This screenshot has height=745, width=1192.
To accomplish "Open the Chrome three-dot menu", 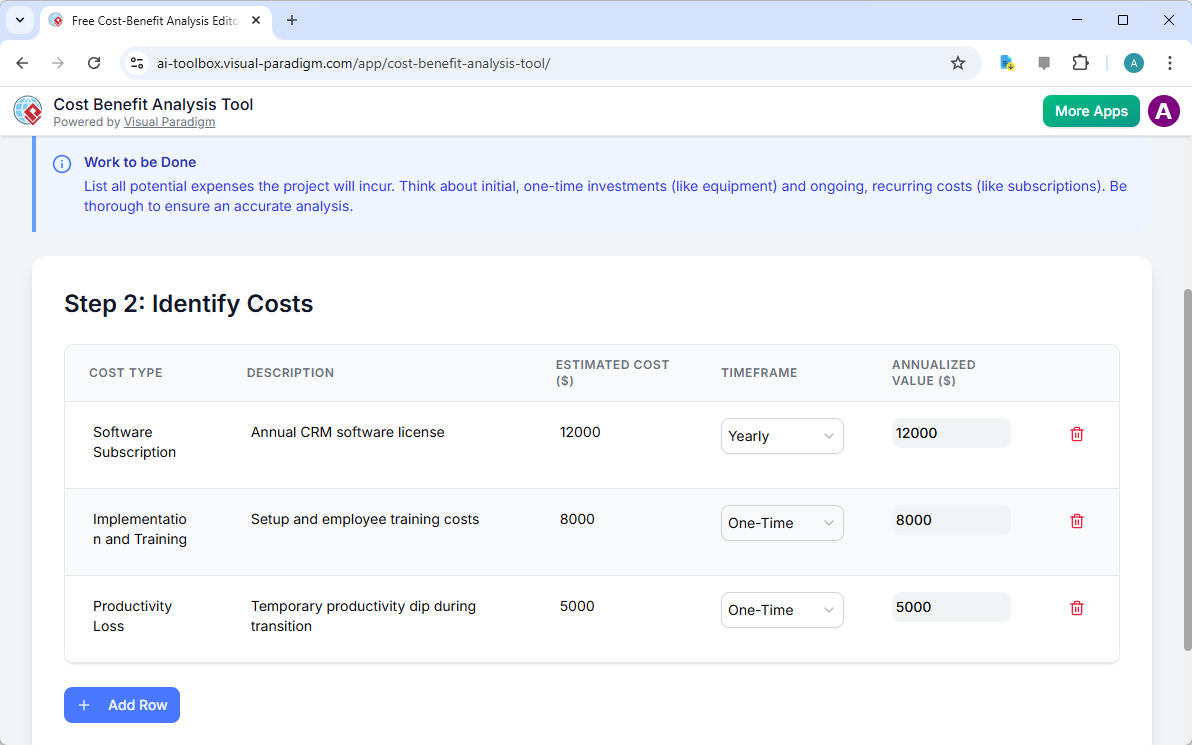I will tap(1170, 62).
